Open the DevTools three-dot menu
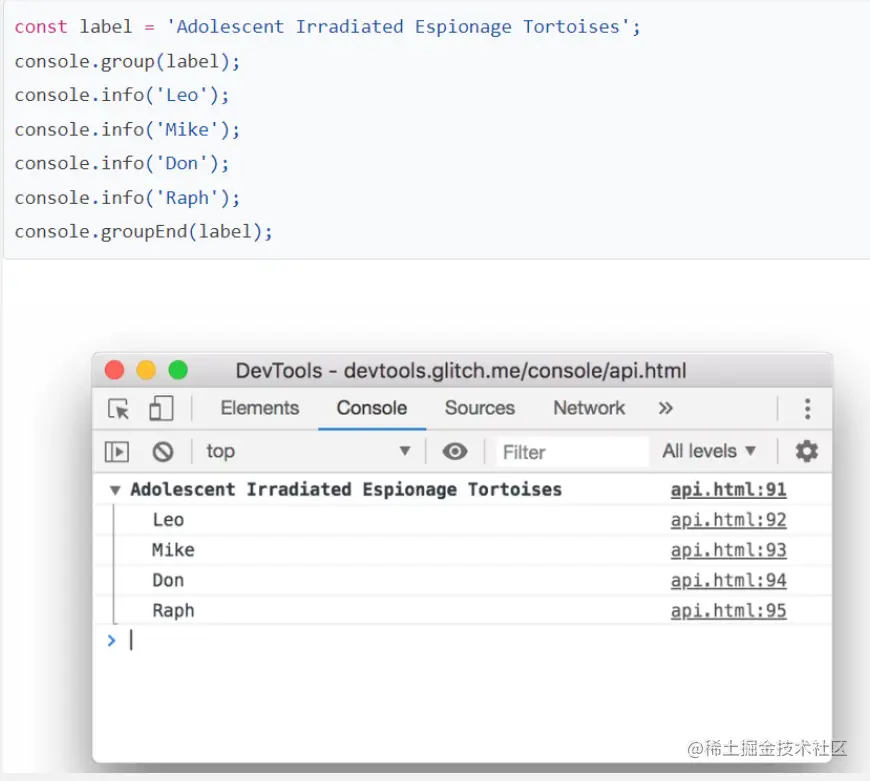Screen dimensions: 870x781 pyautogui.click(x=807, y=409)
